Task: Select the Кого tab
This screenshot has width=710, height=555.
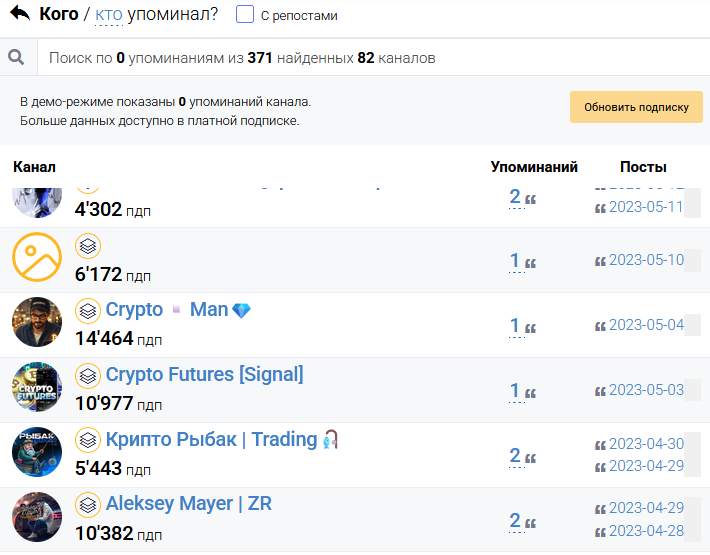Action: (x=59, y=14)
